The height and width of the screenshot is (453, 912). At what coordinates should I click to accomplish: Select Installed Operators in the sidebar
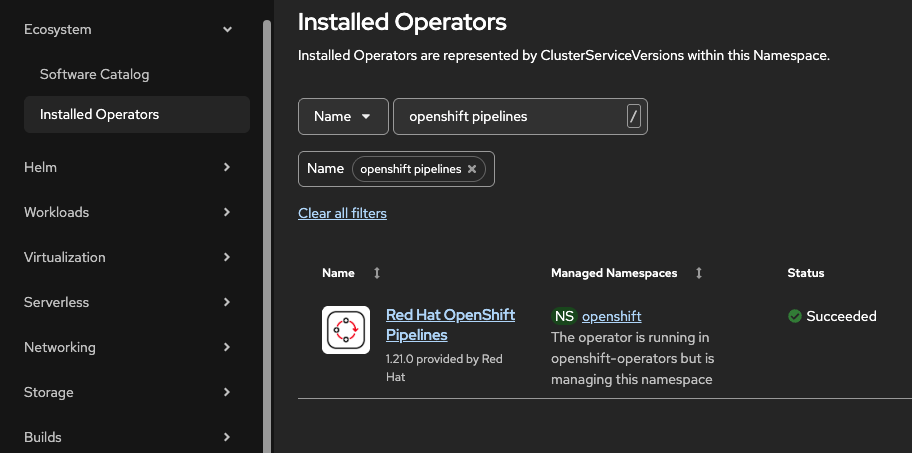[x=99, y=114]
